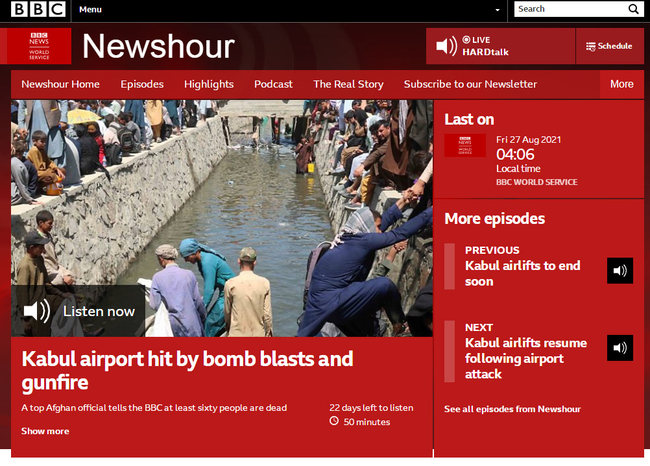Open the Schedule link
Image resolution: width=650 pixels, height=466 pixels.
point(615,46)
